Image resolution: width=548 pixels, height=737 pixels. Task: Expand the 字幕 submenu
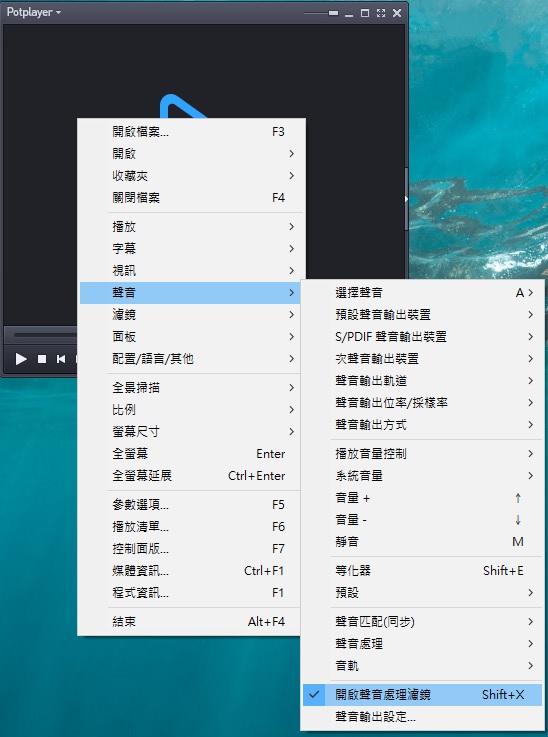pos(190,249)
